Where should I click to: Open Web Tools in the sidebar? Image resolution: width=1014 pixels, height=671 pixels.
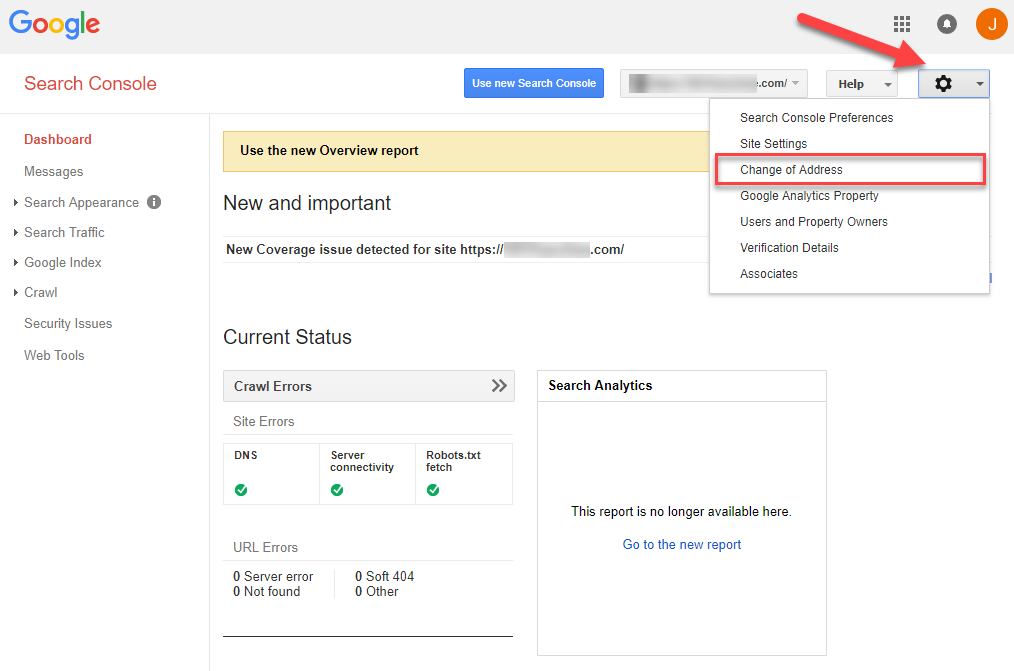coord(54,355)
